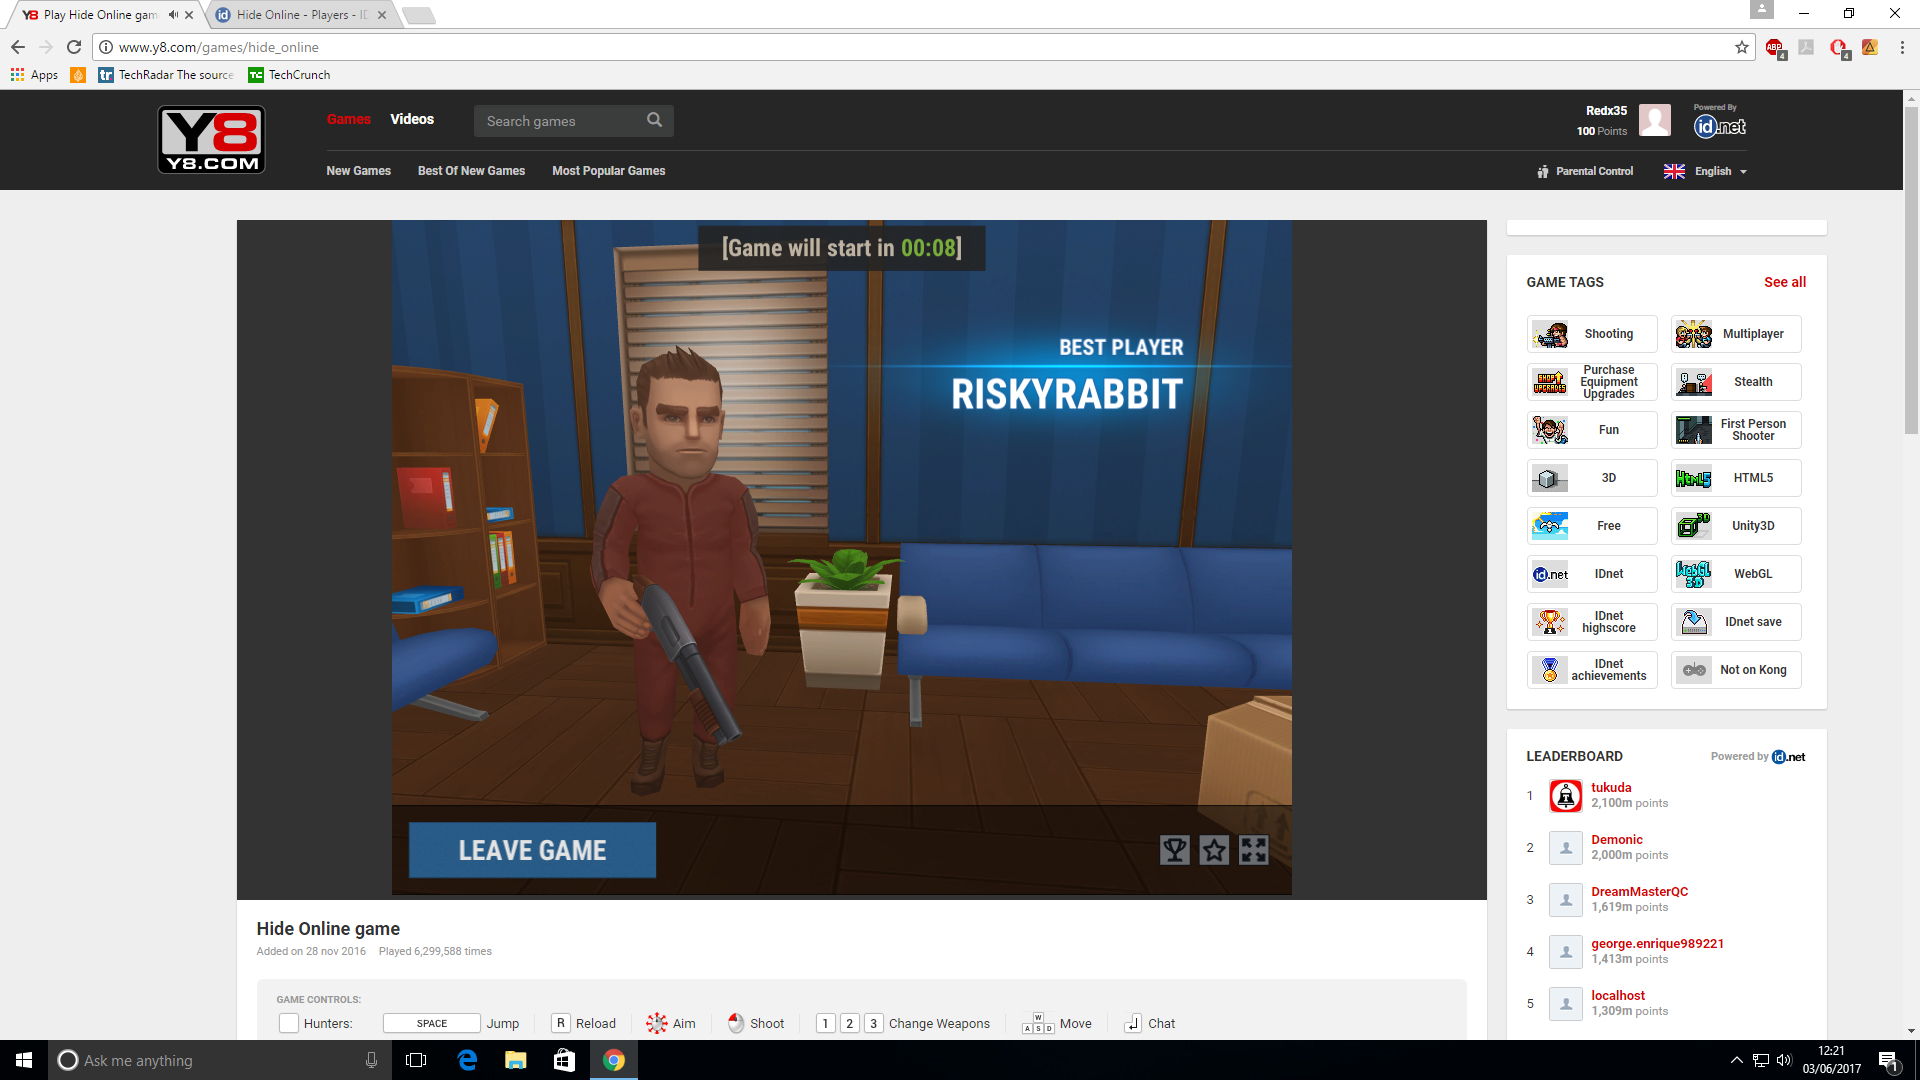Viewport: 1920px width, 1080px height.
Task: Click the fullscreen expand icon
Action: (x=1254, y=849)
